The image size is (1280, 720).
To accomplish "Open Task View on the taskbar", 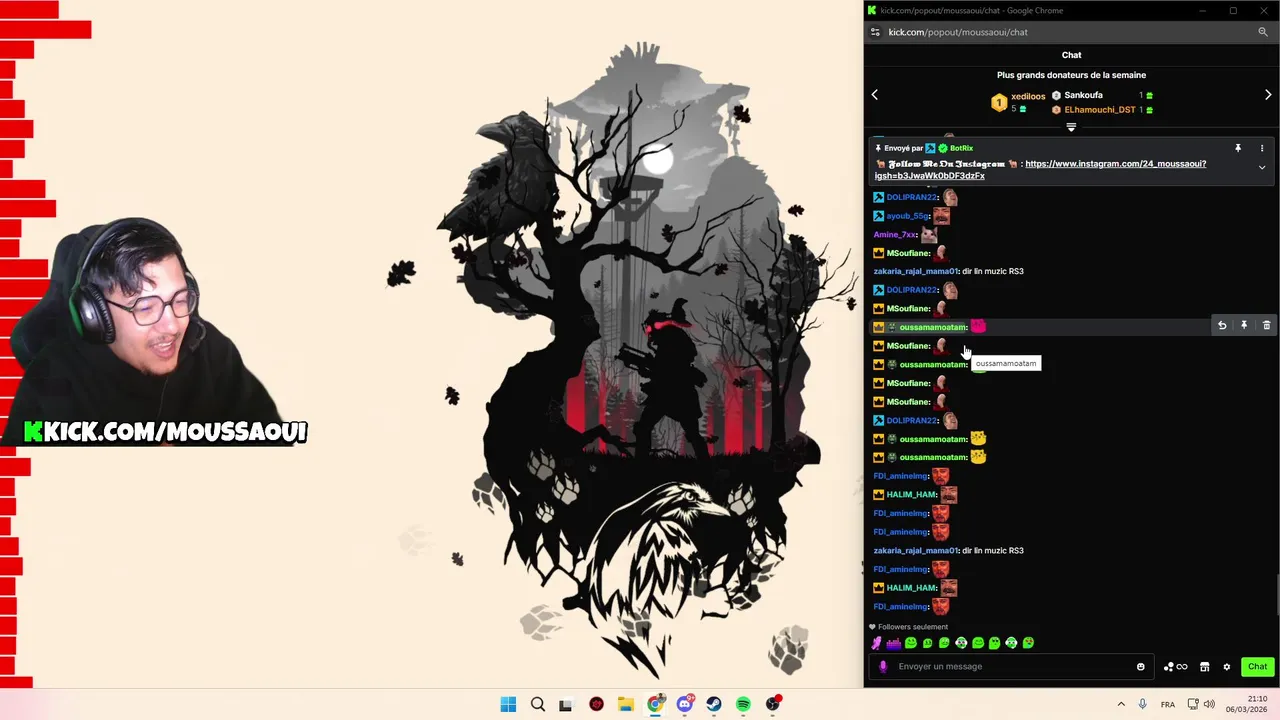I will (566, 704).
